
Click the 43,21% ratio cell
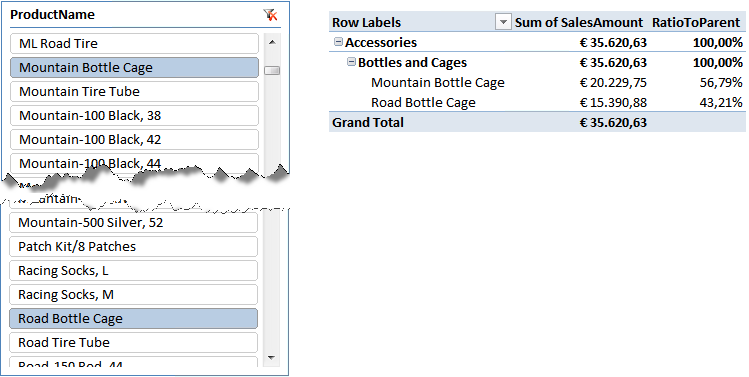coord(721,103)
